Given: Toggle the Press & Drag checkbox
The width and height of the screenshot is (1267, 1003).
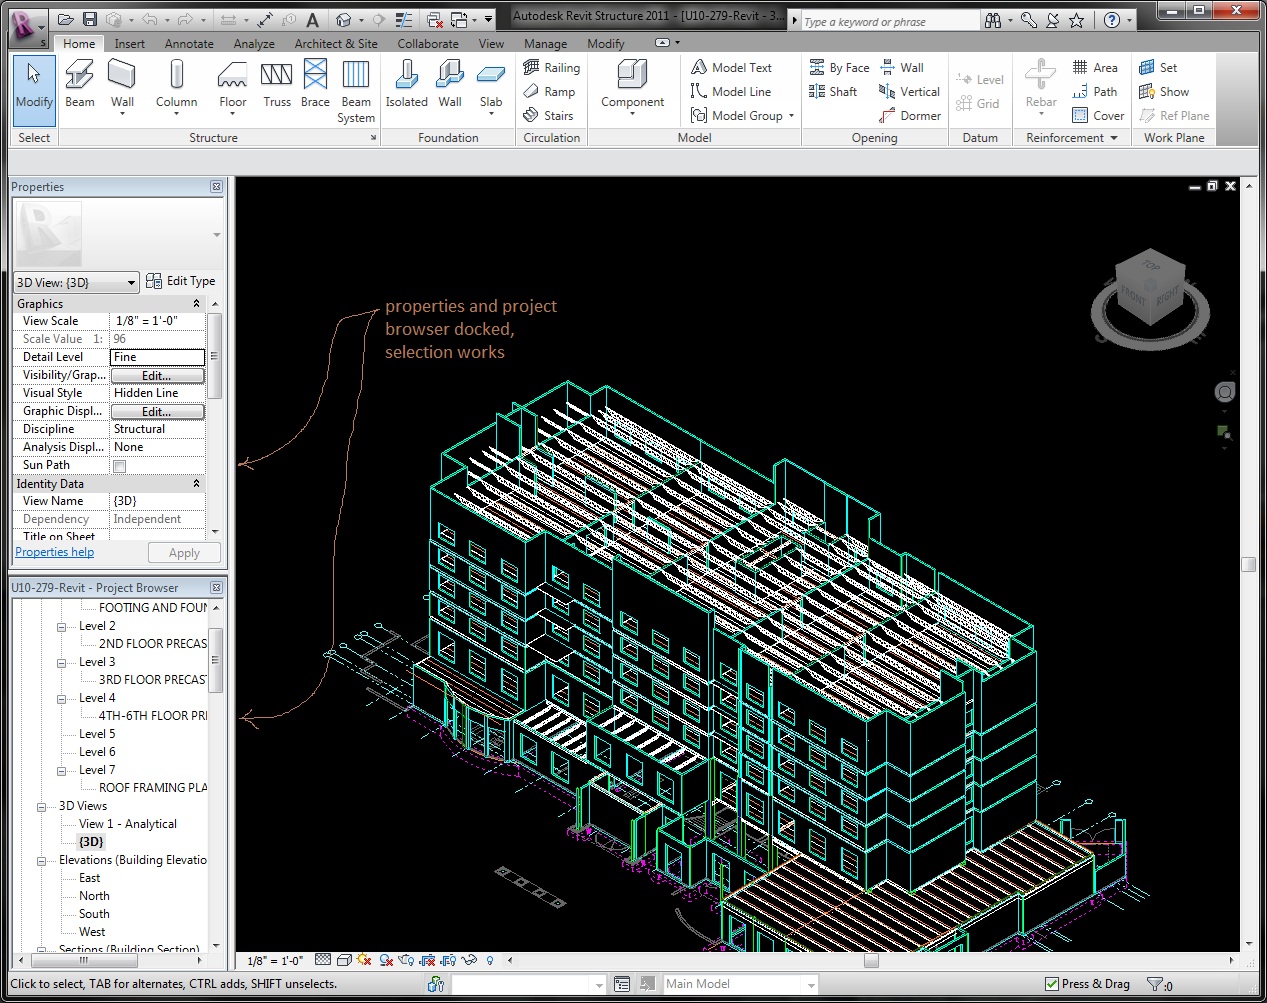Looking at the screenshot, I should 1052,984.
